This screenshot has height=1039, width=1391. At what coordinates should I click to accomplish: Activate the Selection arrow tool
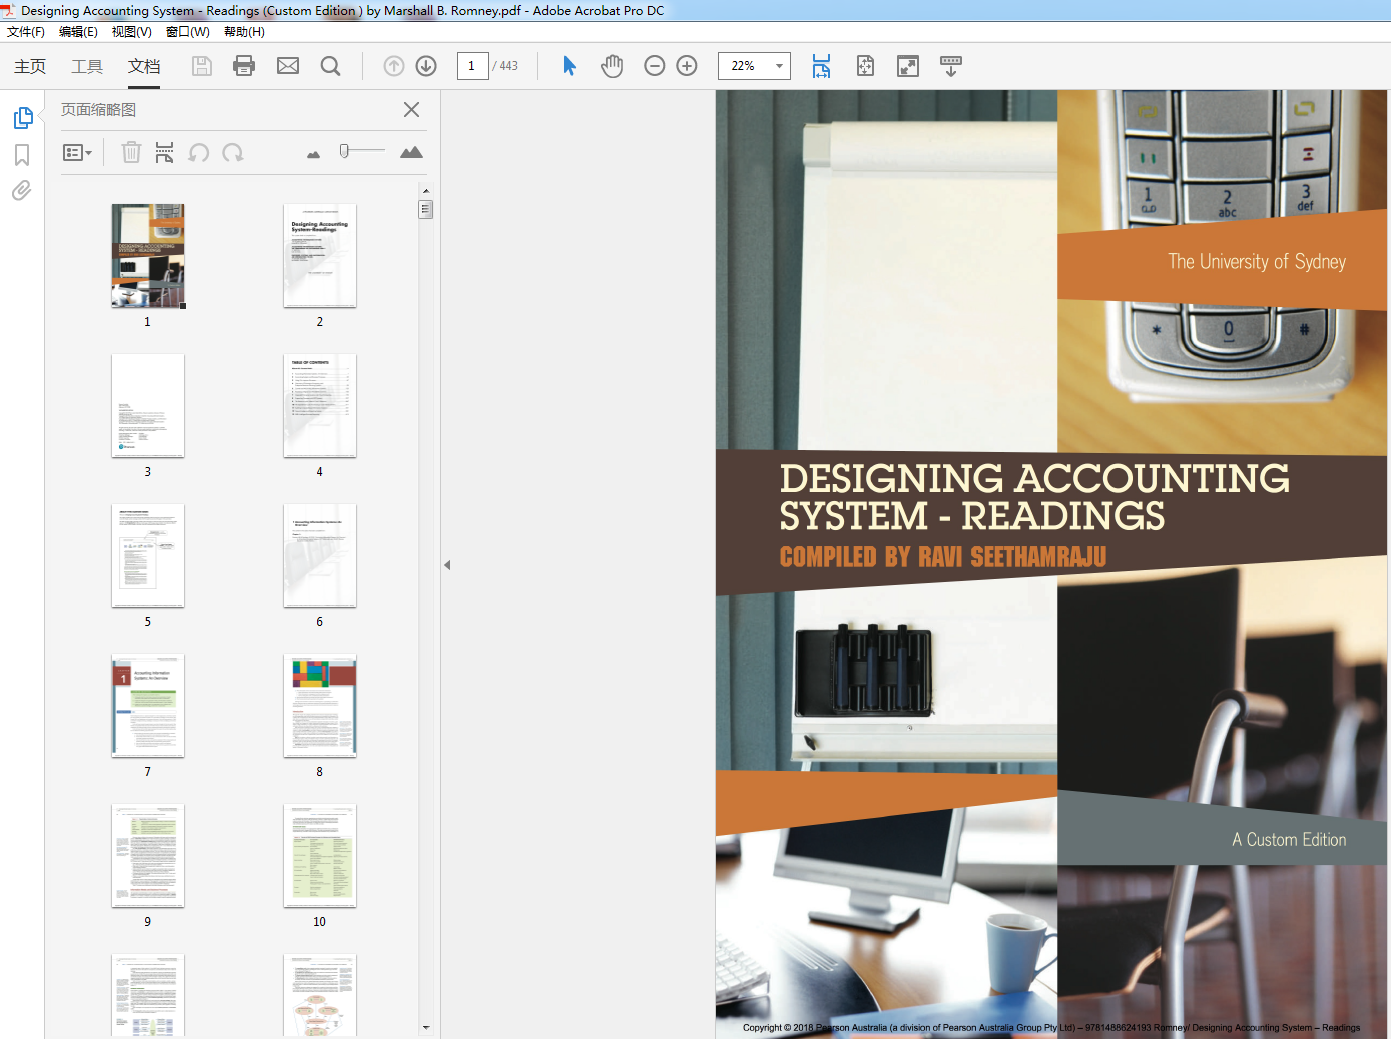pyautogui.click(x=570, y=66)
